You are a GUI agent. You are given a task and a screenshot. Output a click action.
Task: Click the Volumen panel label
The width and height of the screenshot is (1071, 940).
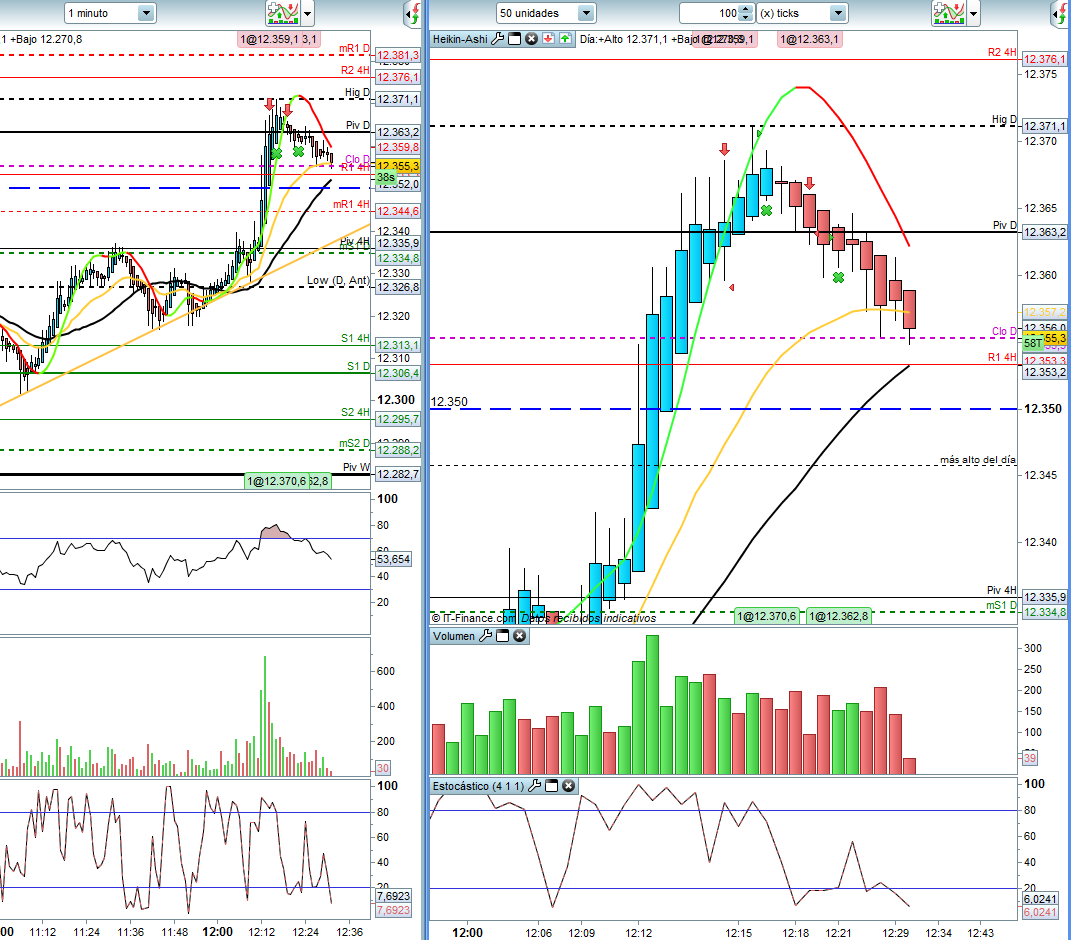point(454,636)
